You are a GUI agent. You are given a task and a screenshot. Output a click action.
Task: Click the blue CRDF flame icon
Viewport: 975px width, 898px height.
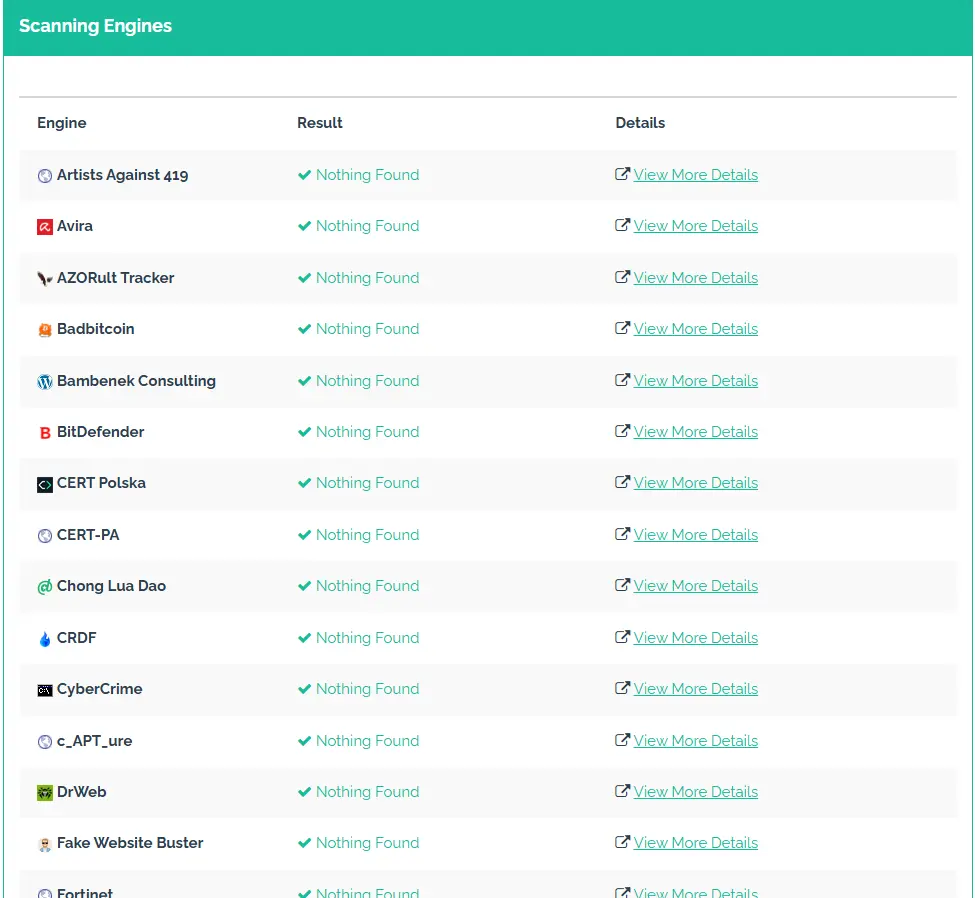click(x=45, y=639)
